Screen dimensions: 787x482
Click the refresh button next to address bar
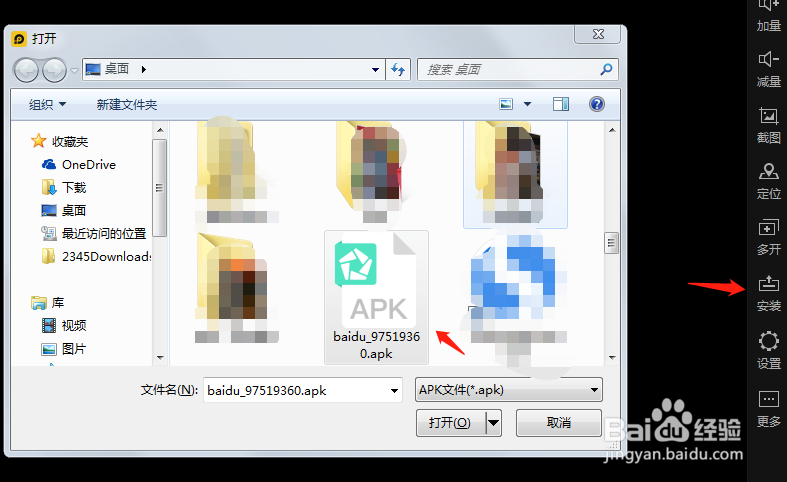click(x=398, y=69)
